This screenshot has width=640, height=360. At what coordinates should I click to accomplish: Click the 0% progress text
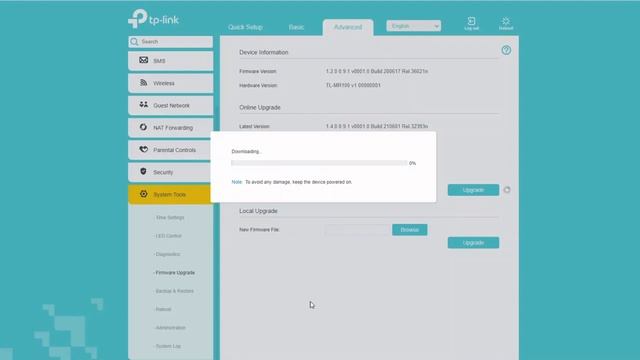[x=413, y=163]
